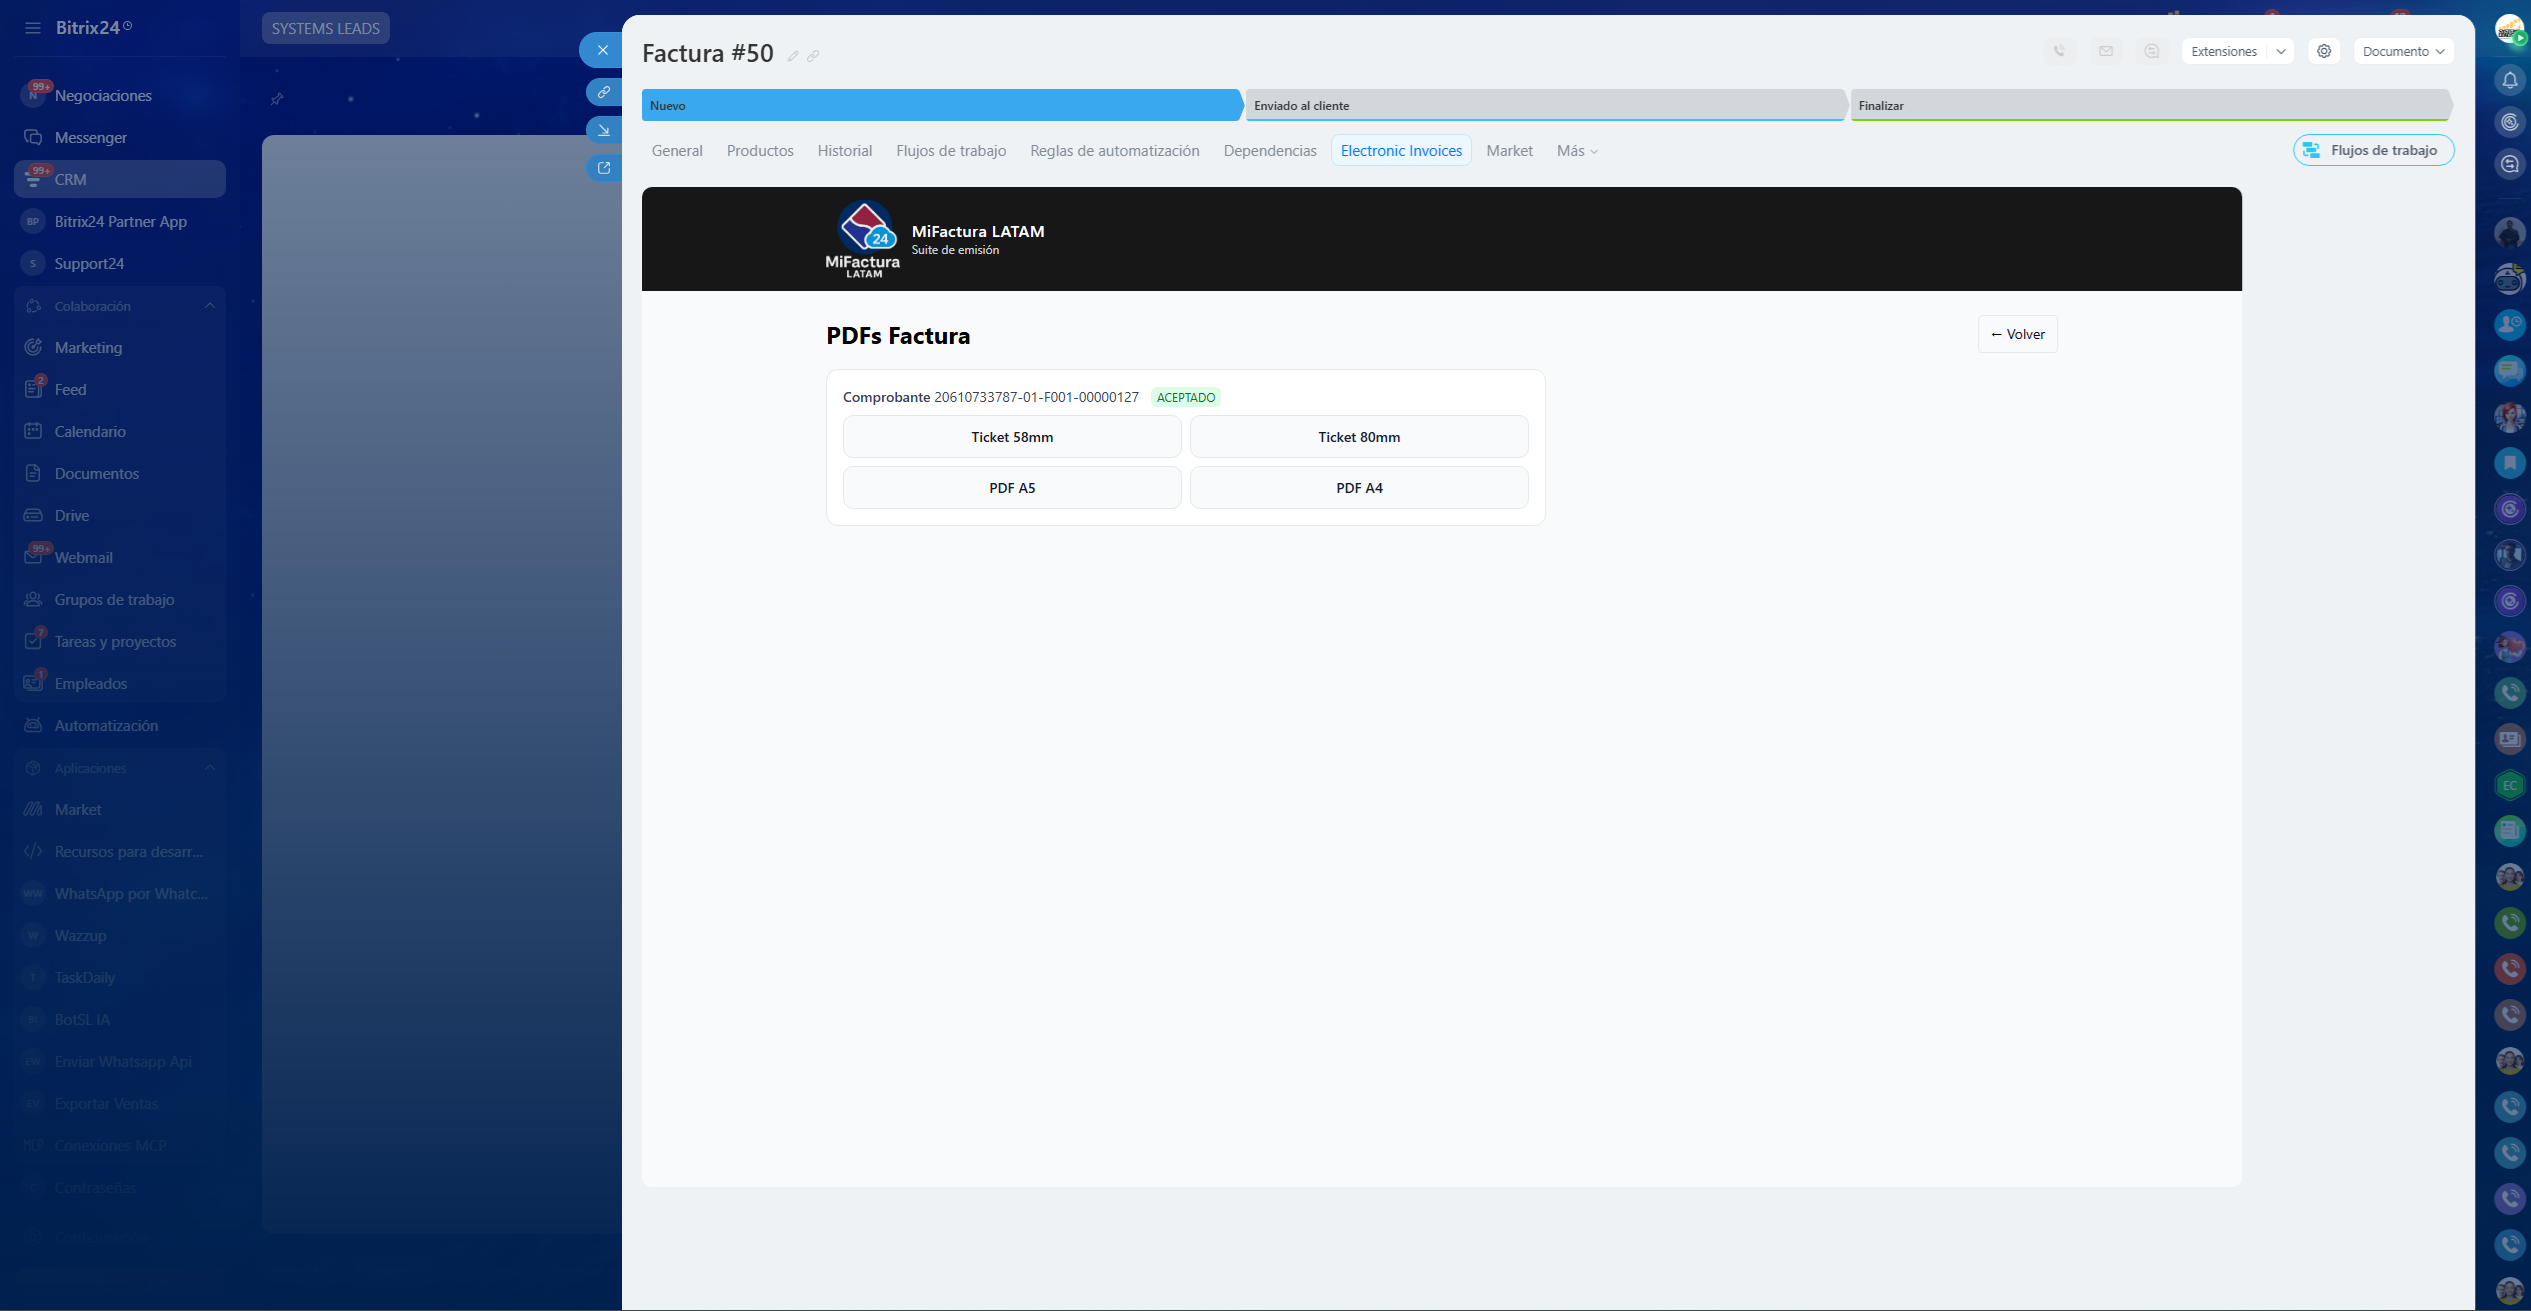The height and width of the screenshot is (1311, 2531).
Task: Copy the invoice link via the chain icon beside the title
Action: [x=813, y=56]
